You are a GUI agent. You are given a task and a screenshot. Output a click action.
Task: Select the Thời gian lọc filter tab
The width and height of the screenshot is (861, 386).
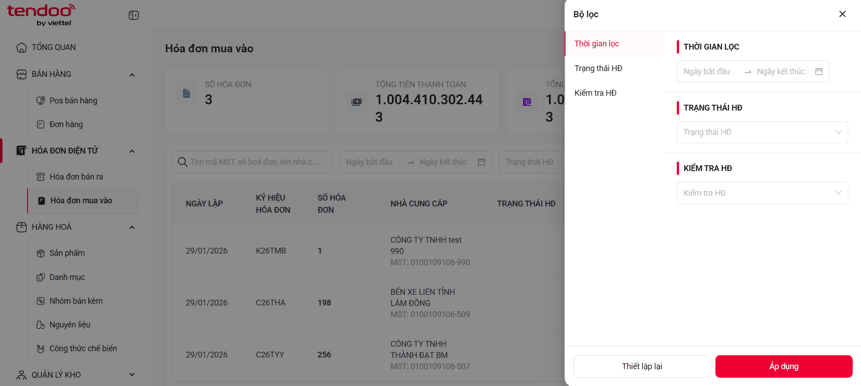click(614, 43)
